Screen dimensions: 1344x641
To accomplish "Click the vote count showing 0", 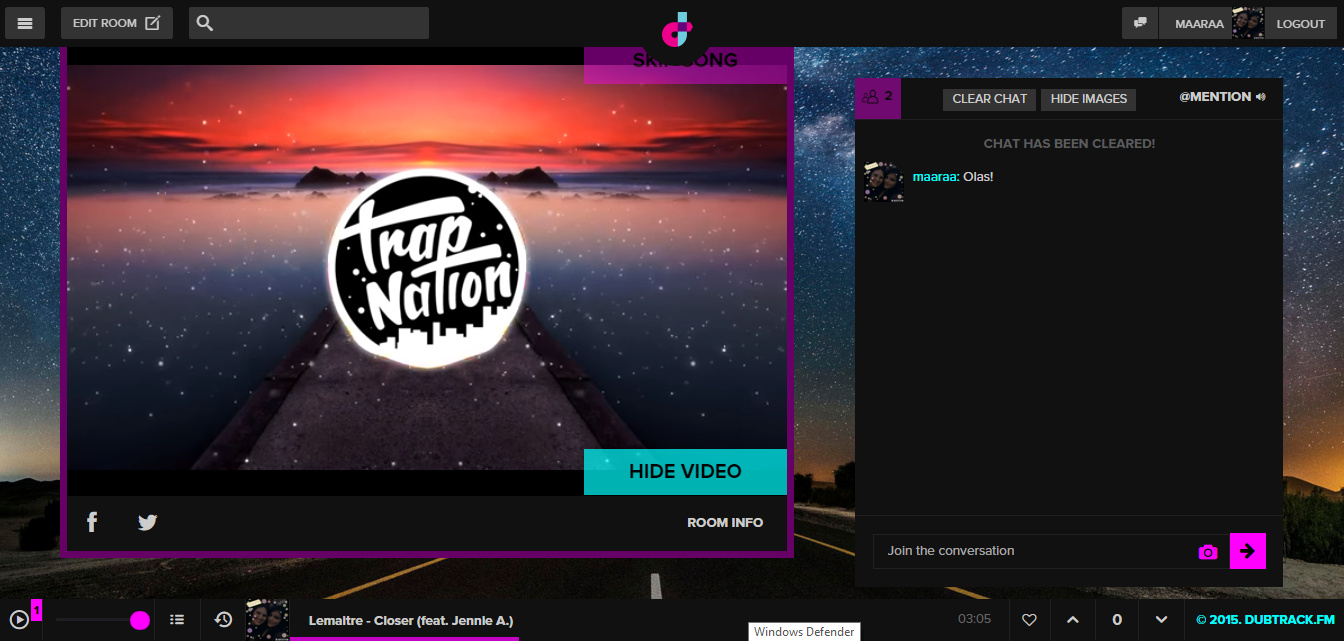I will [1117, 620].
